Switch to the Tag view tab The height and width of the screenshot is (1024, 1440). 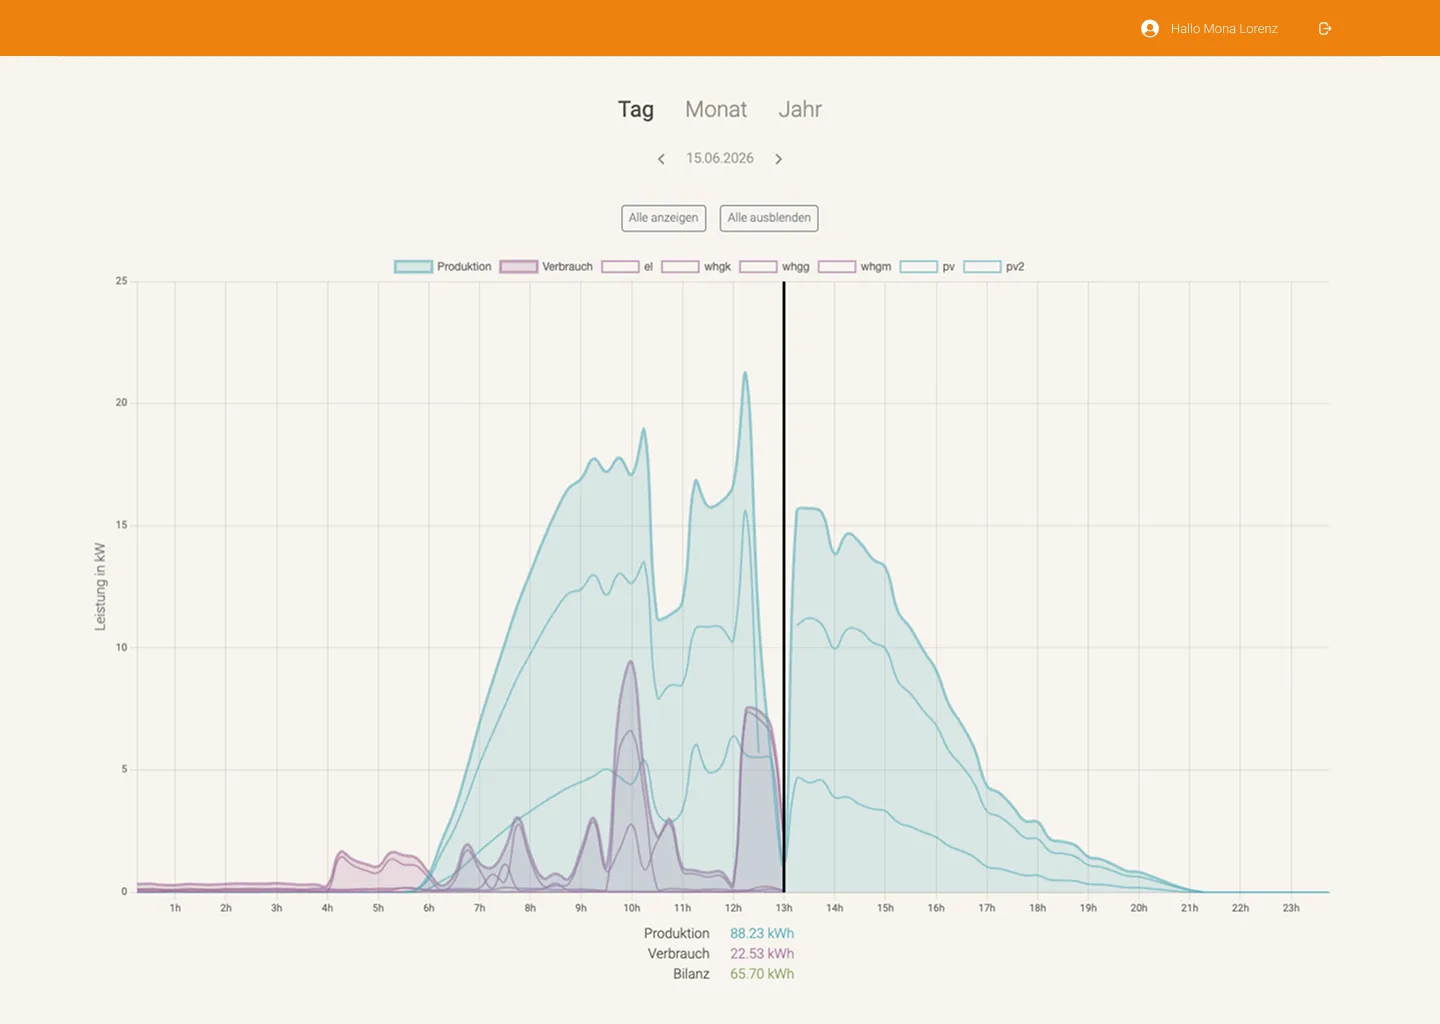coord(636,110)
